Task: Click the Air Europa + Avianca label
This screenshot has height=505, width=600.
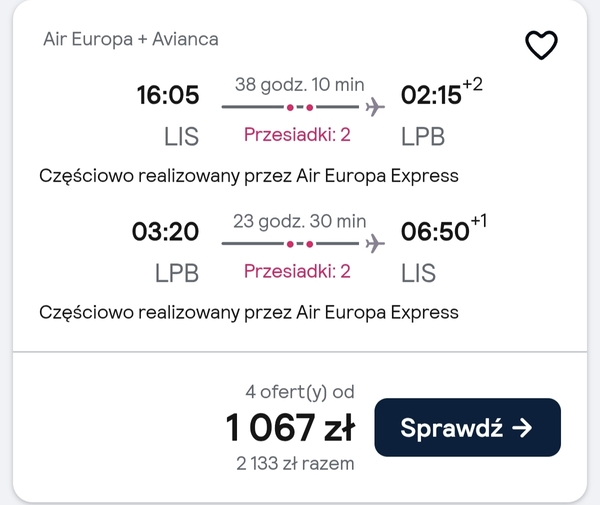Action: pyautogui.click(x=131, y=39)
